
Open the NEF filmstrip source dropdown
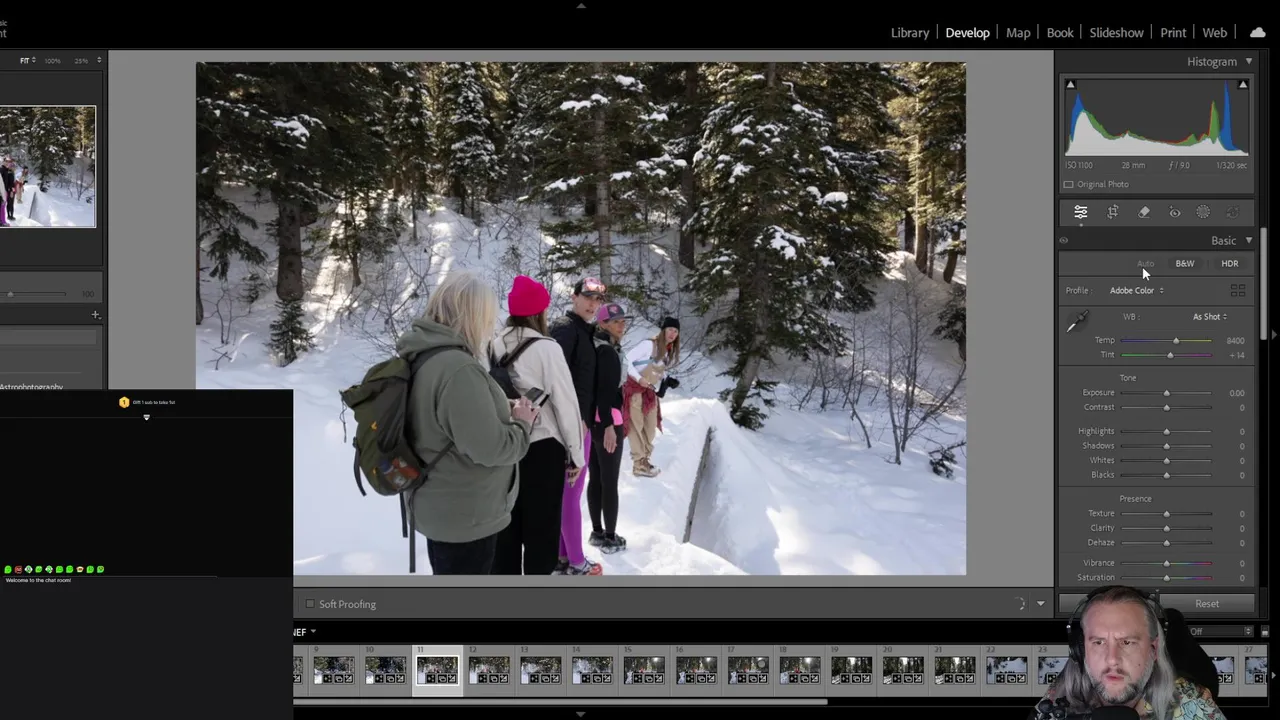pyautogui.click(x=304, y=632)
